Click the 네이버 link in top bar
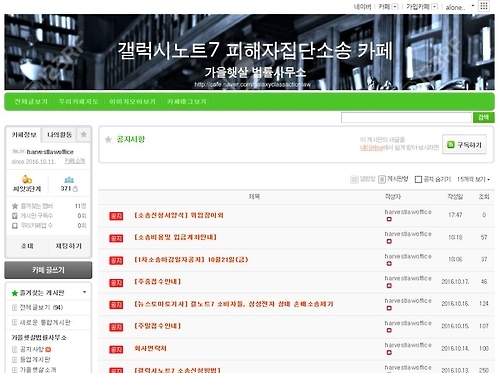 click(x=362, y=7)
